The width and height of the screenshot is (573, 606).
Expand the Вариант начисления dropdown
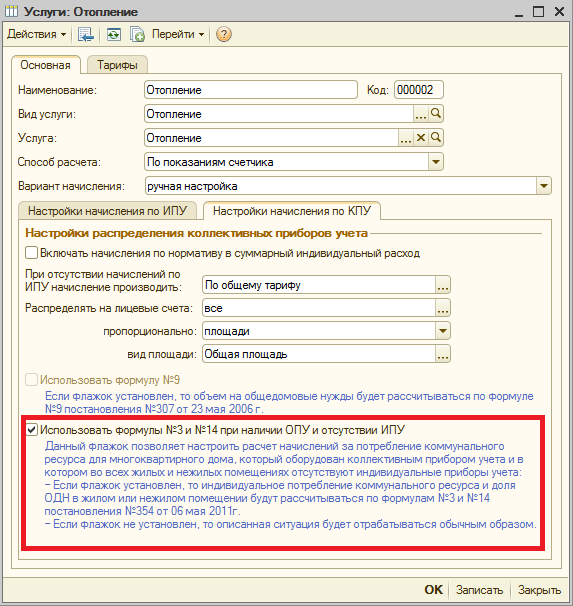(x=544, y=186)
